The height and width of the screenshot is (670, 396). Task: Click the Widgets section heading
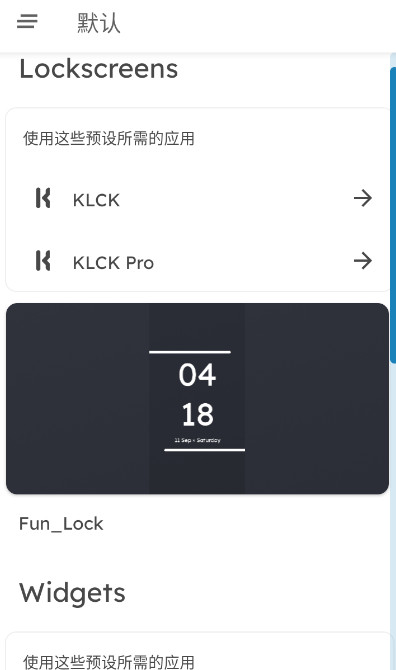pyautogui.click(x=72, y=594)
